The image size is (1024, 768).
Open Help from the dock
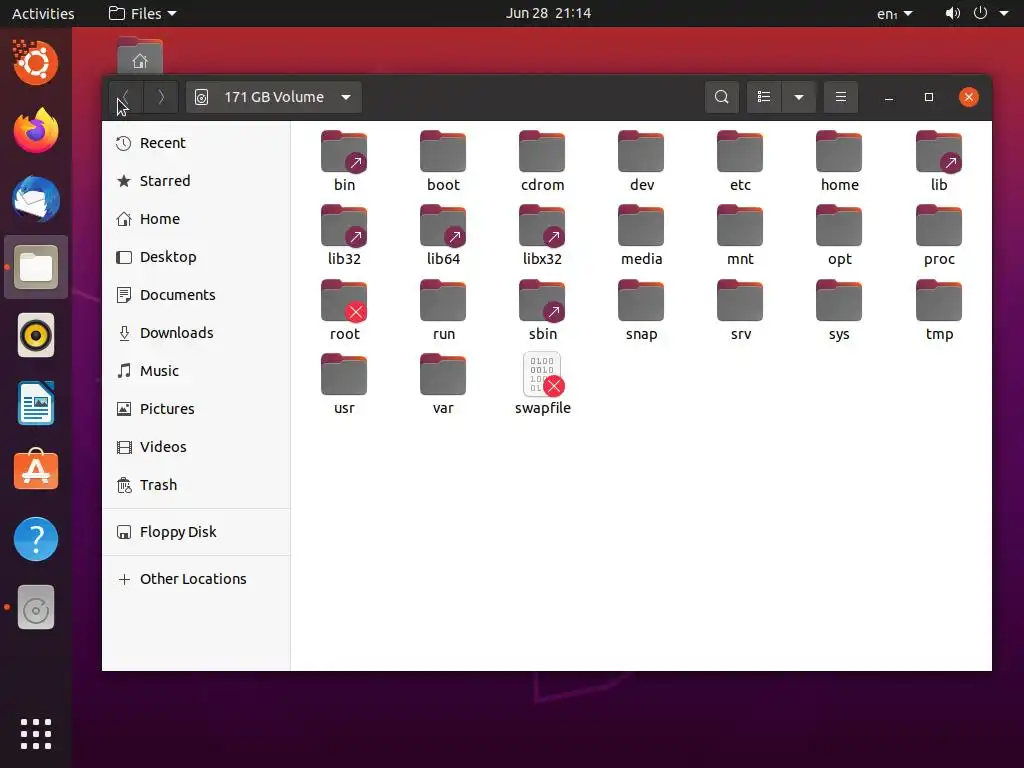click(36, 539)
